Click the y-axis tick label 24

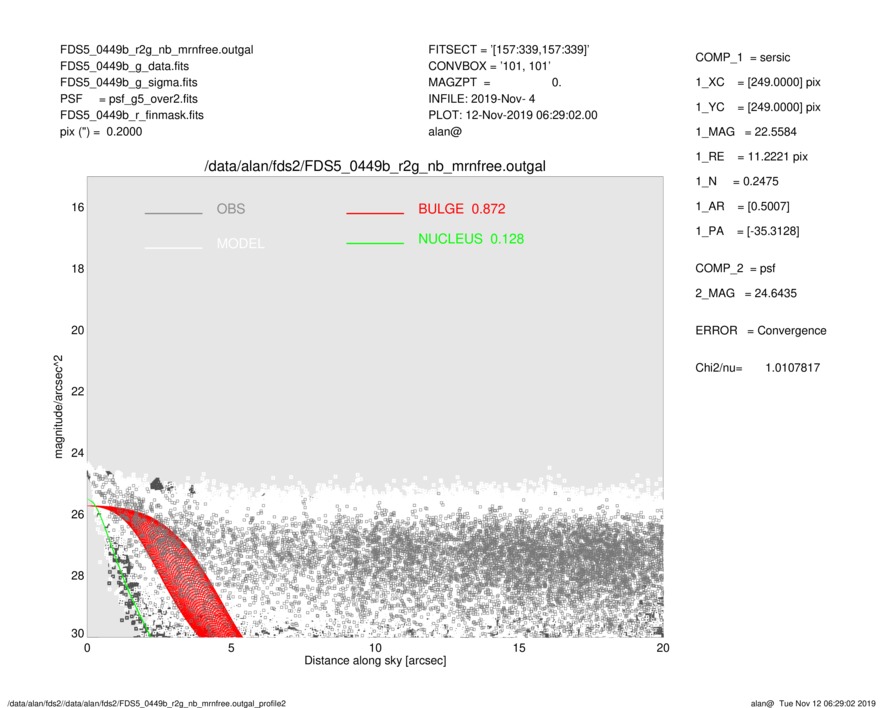click(x=77, y=453)
